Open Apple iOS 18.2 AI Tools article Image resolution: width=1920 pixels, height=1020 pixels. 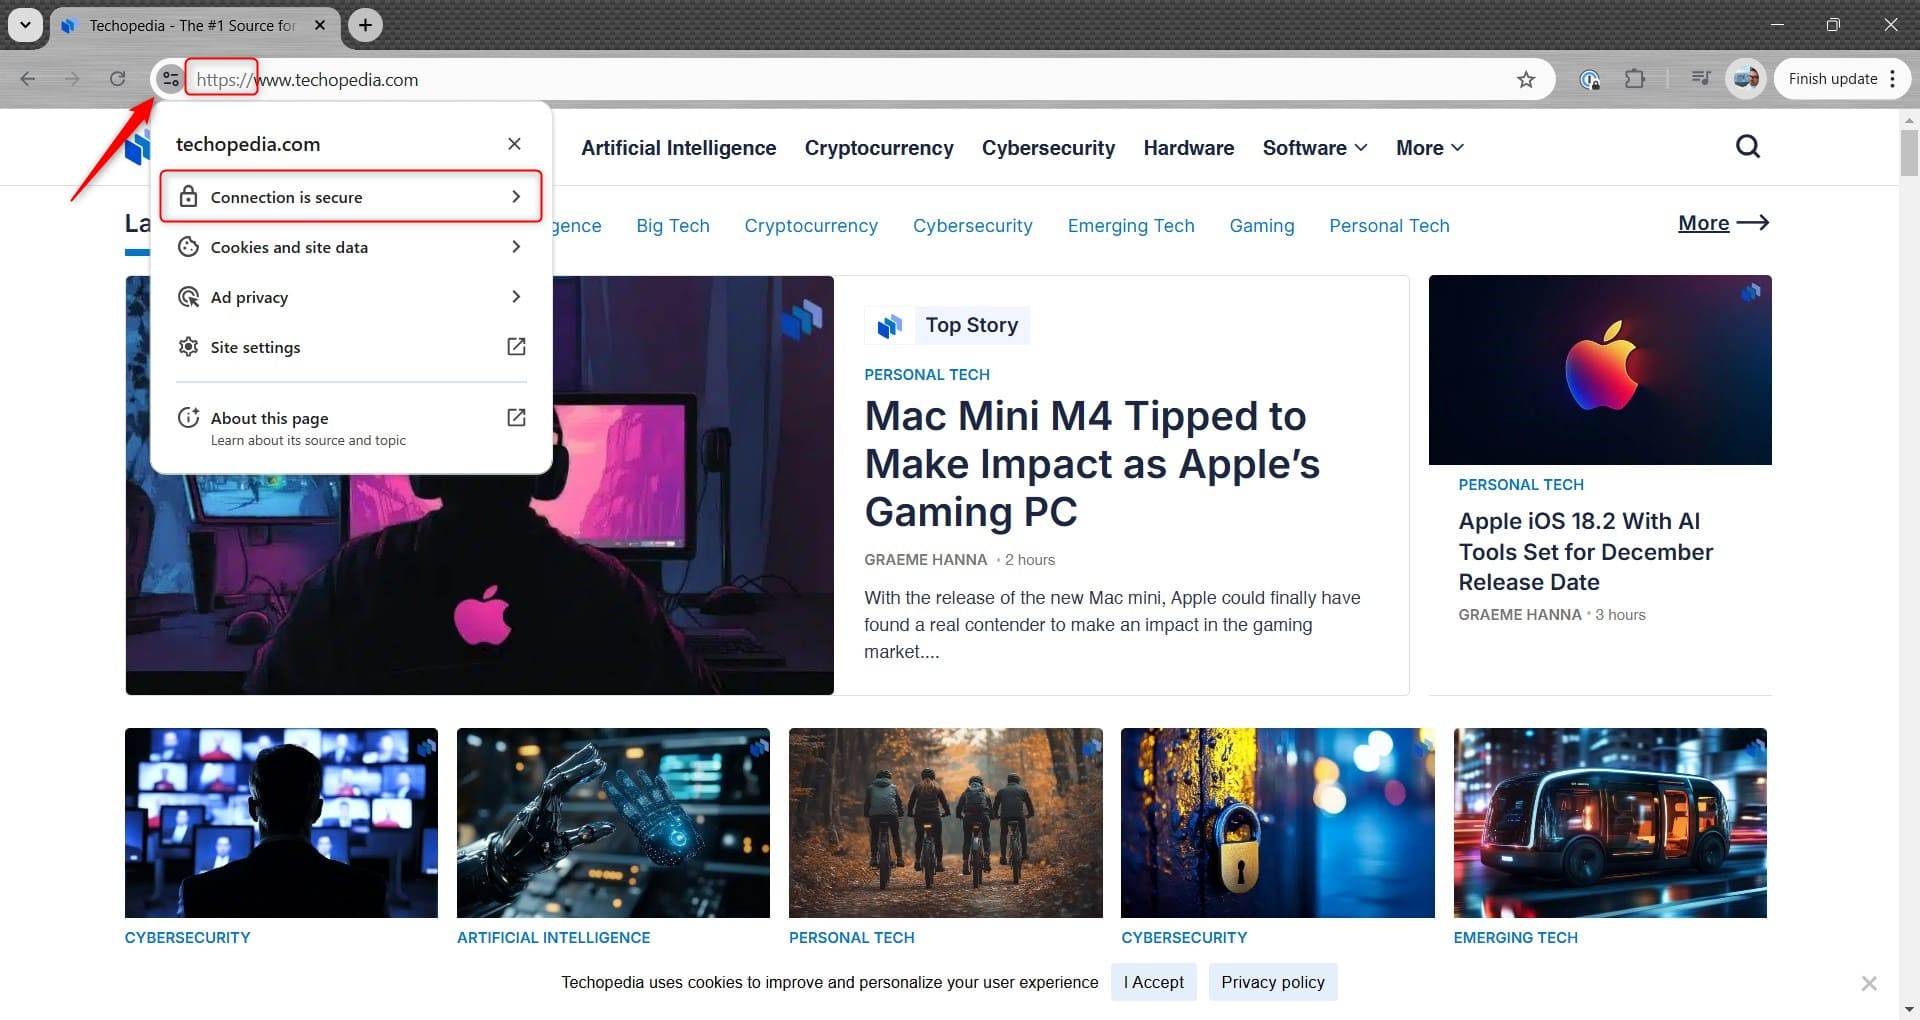pyautogui.click(x=1585, y=551)
